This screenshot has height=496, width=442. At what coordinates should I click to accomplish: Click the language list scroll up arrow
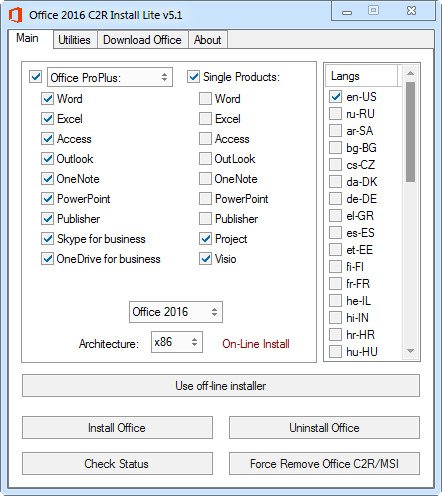(x=411, y=73)
